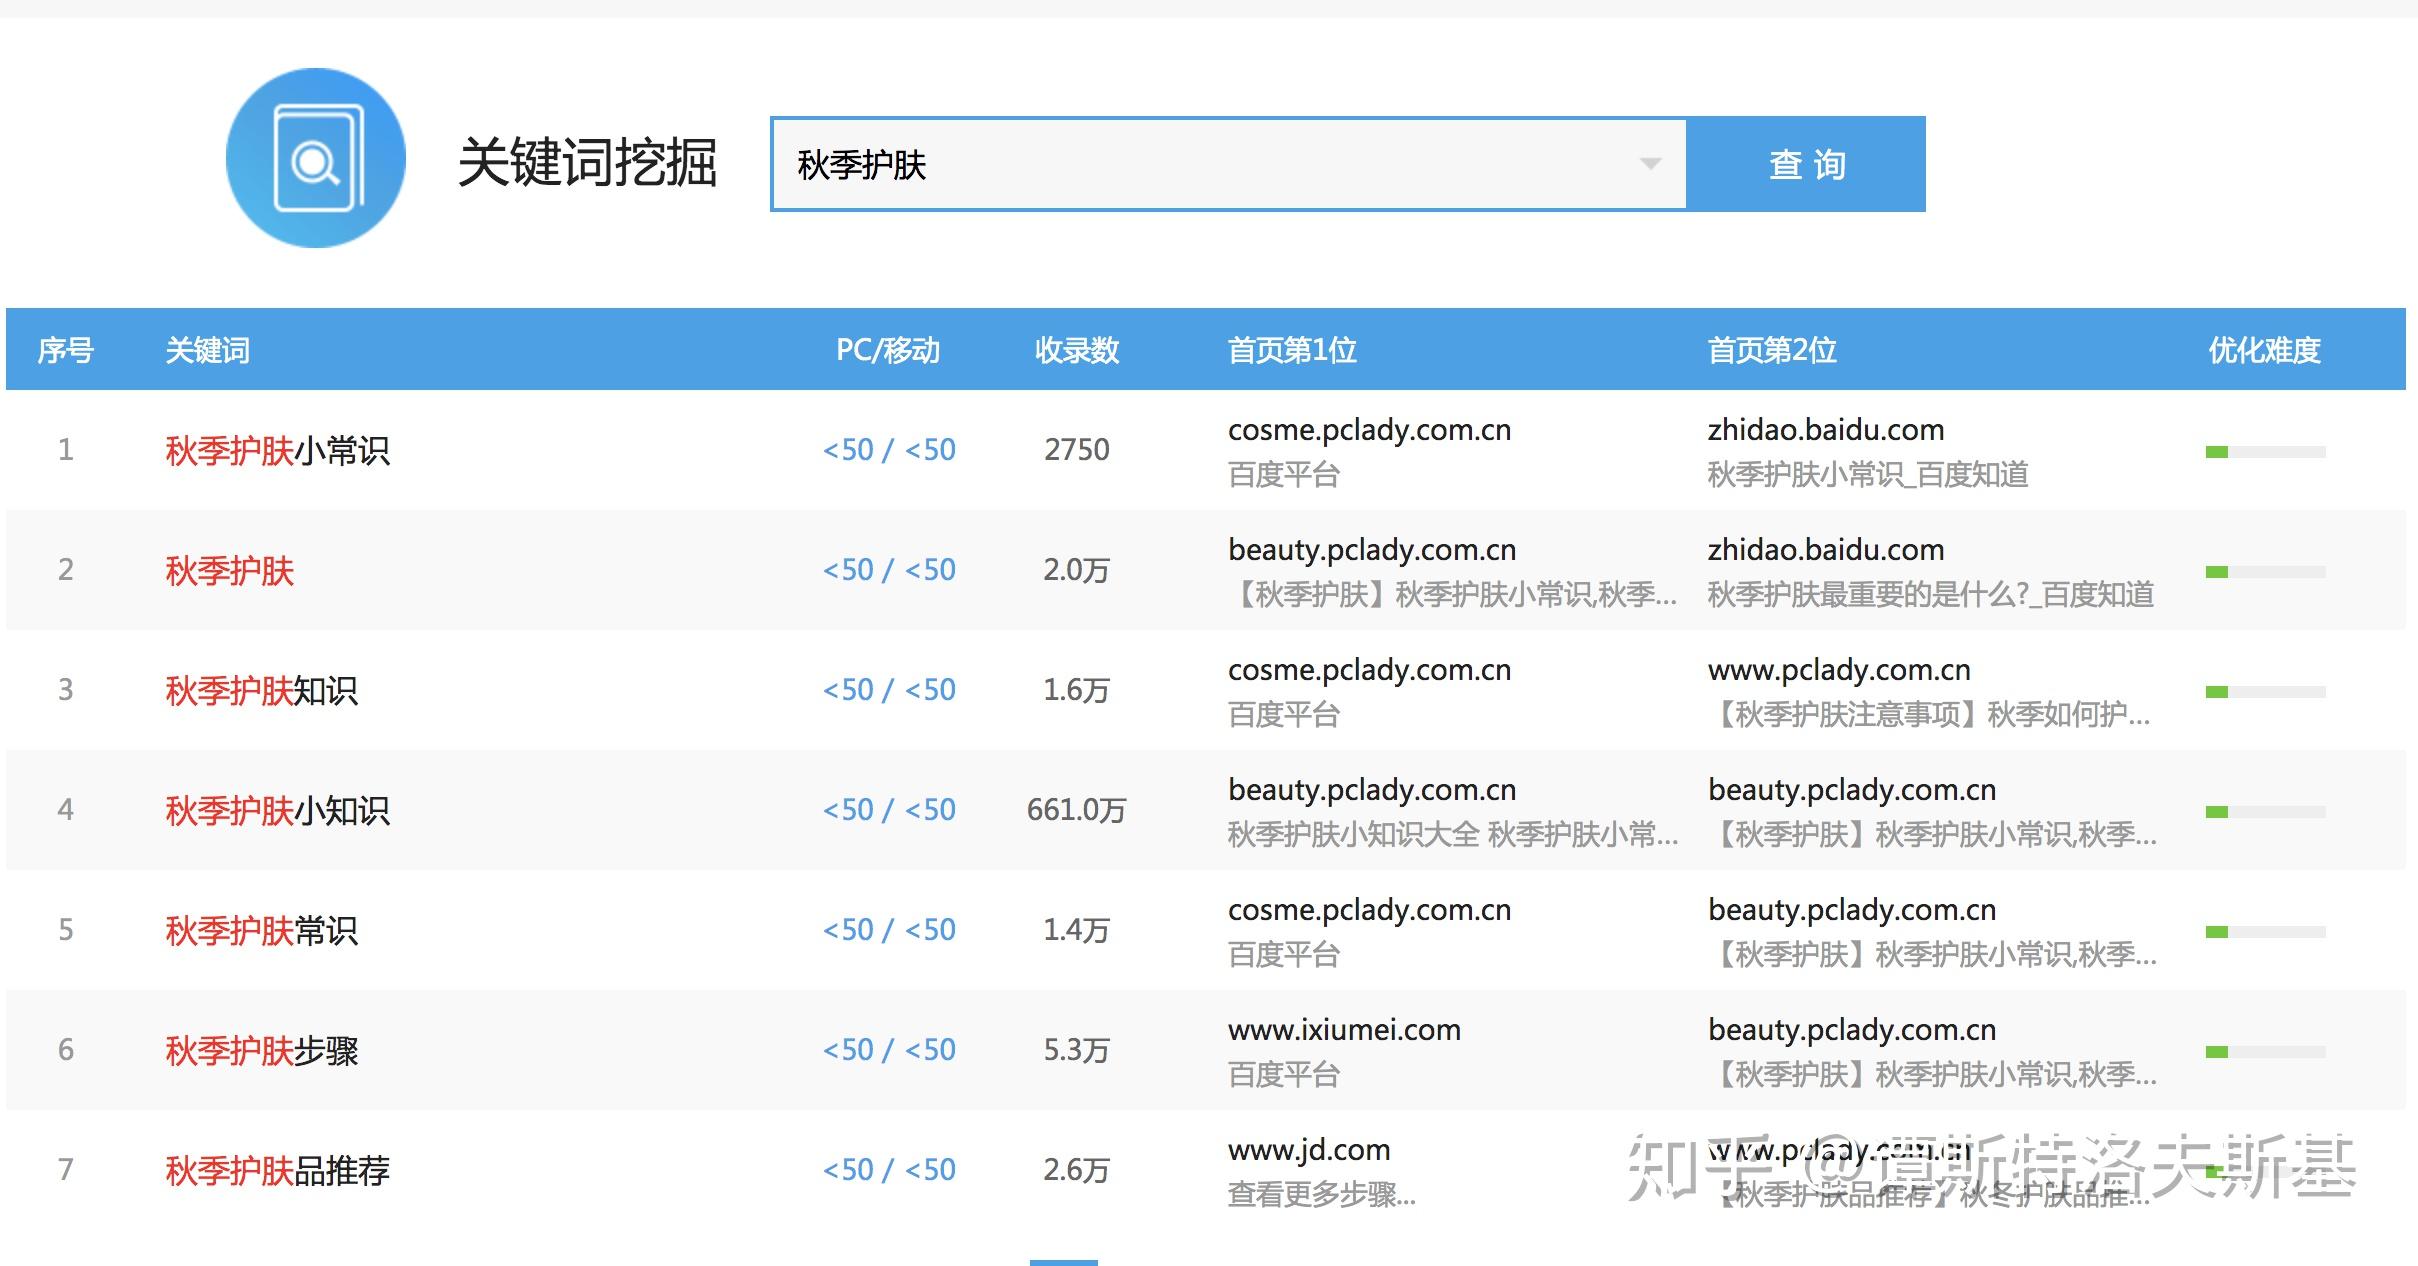Screen dimensions: 2418x1266
Task: Click 百度平台 under www.ixiumei.com
Action: click(x=1283, y=1074)
